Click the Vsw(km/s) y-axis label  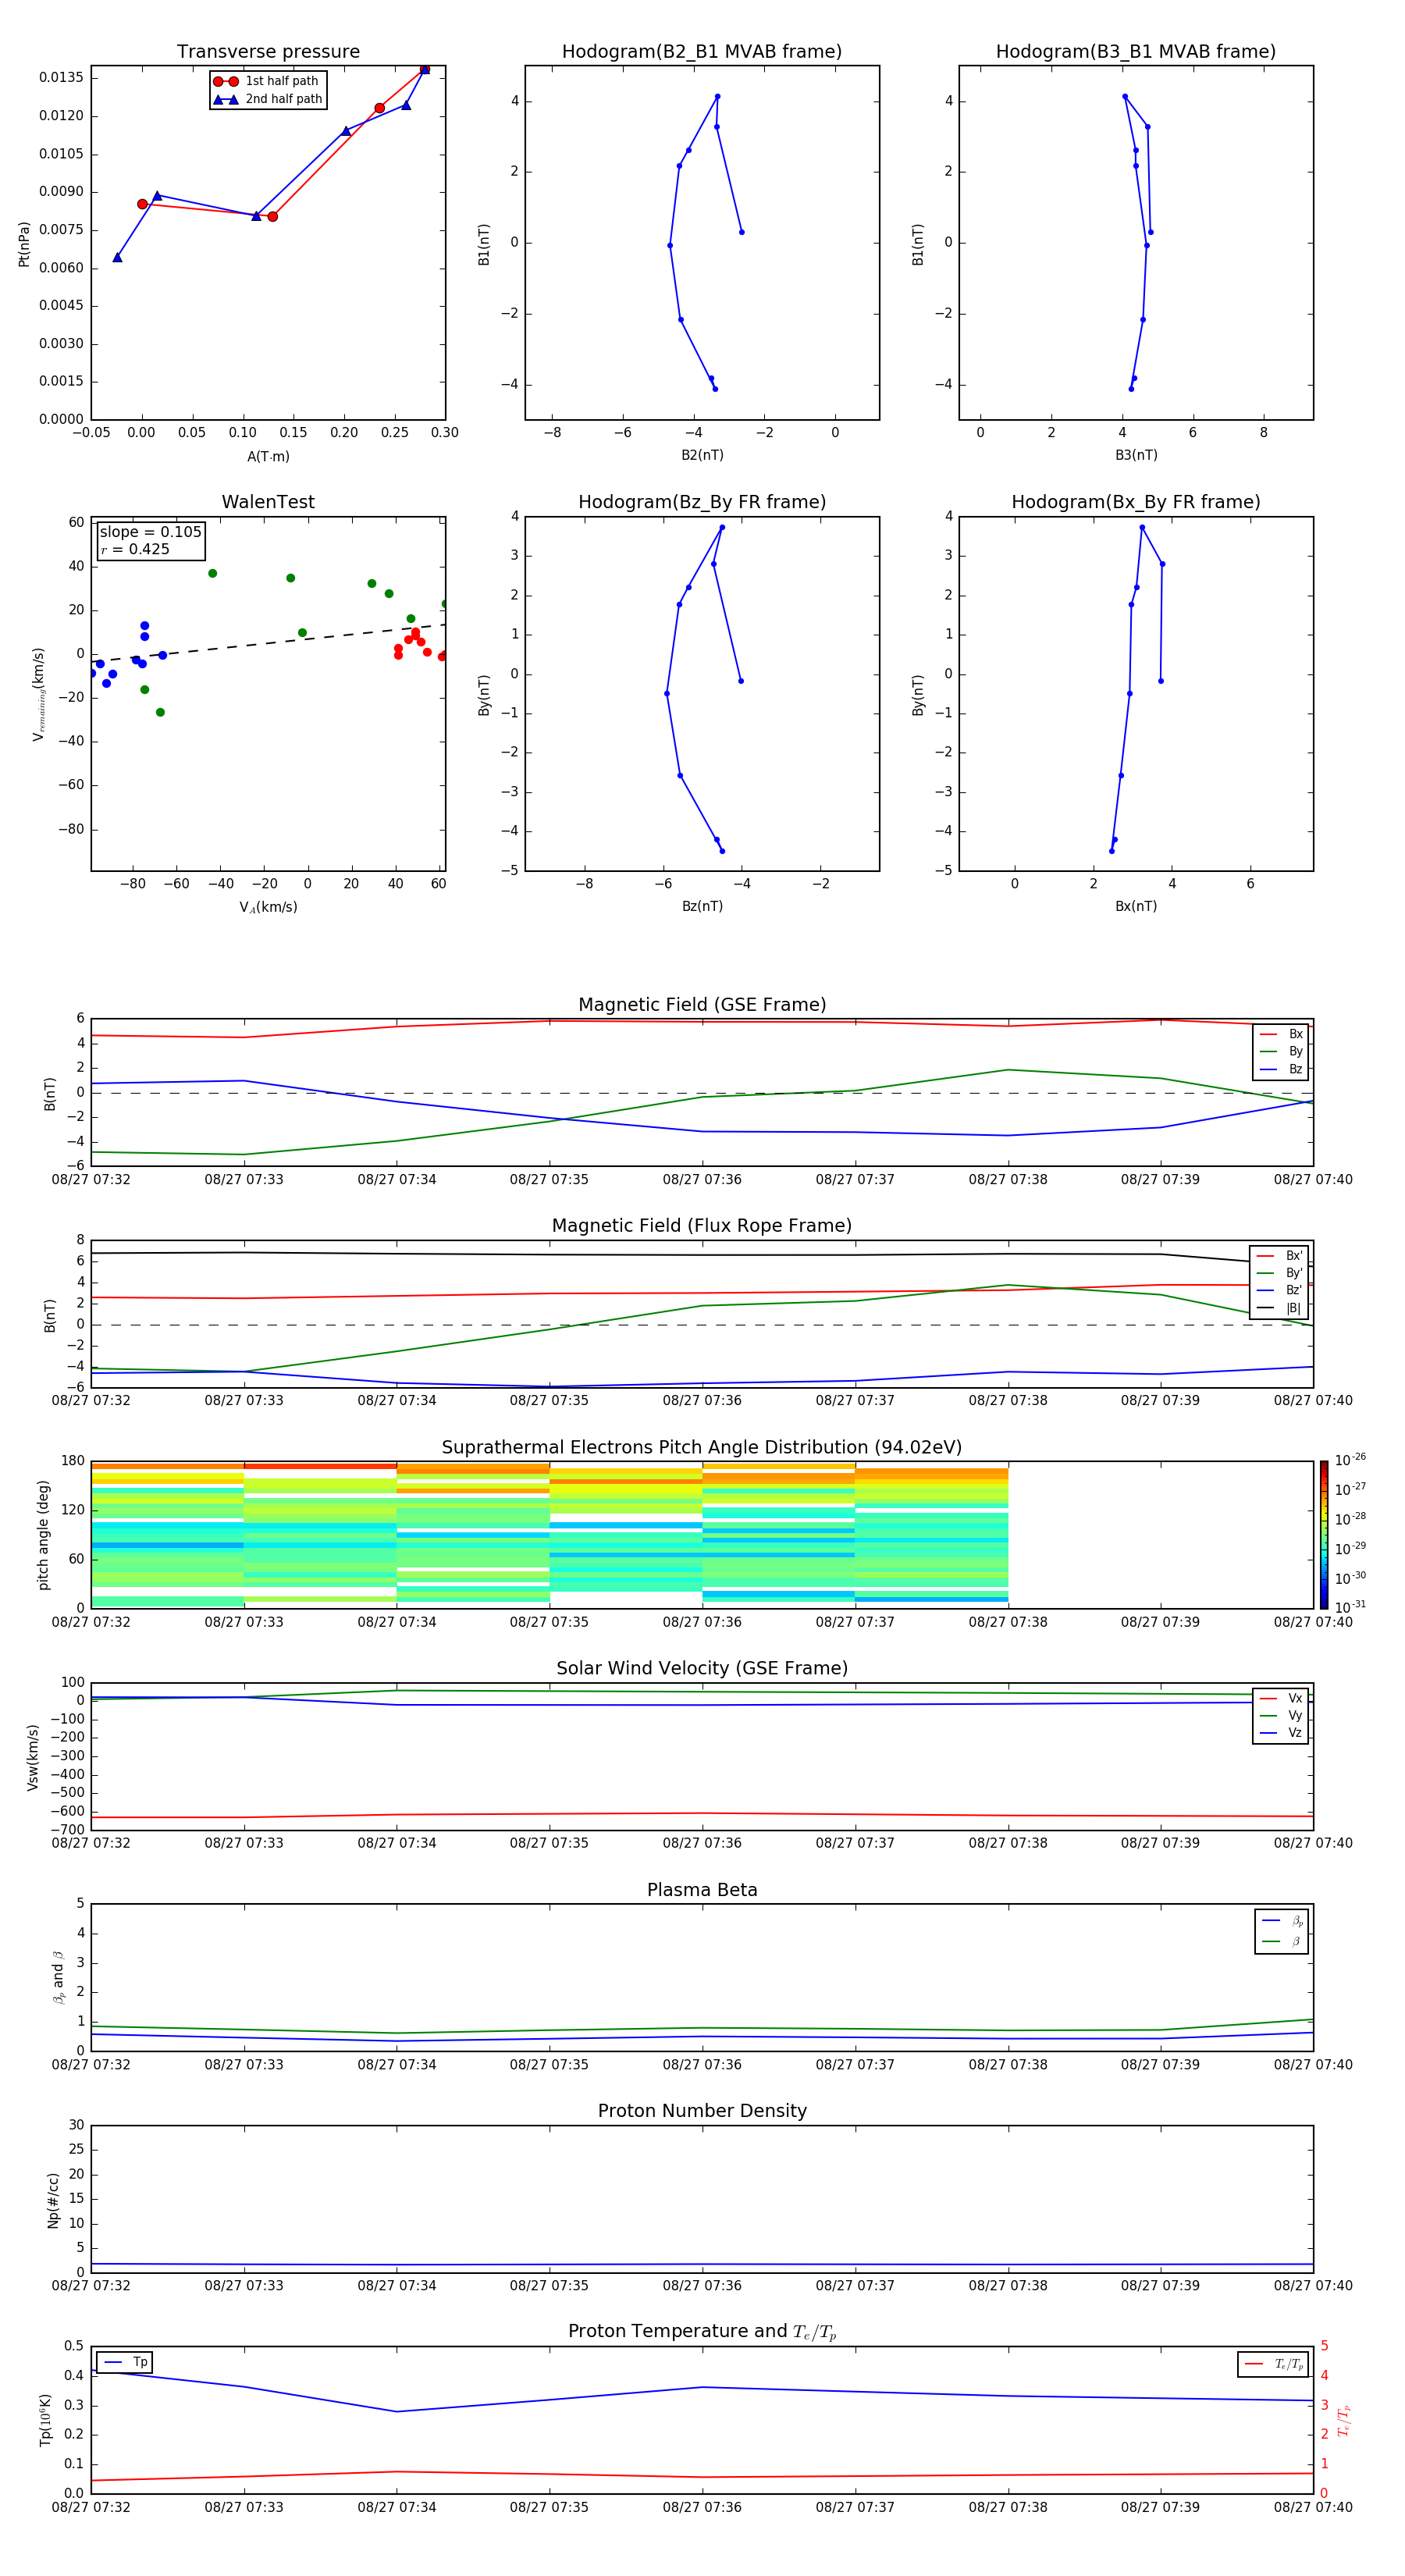click(32, 1757)
